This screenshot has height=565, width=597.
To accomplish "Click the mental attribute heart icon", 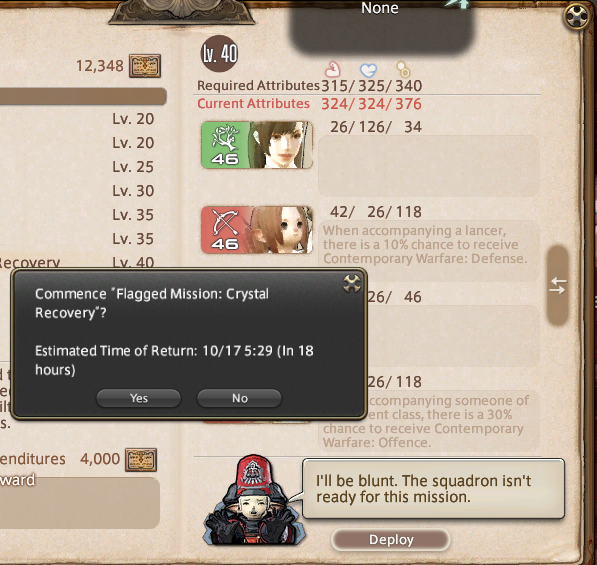I will click(x=368, y=70).
